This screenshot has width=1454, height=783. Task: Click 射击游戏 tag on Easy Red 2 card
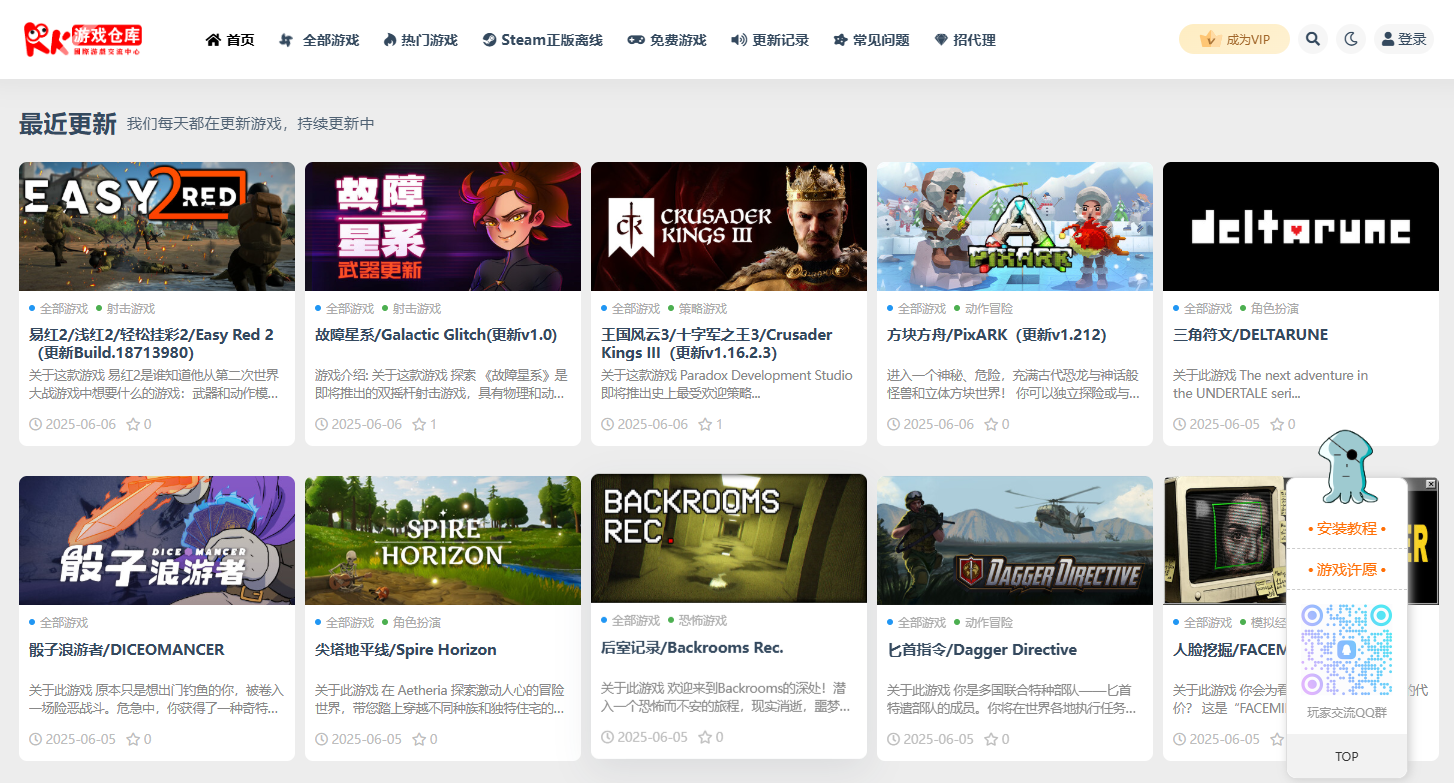pyautogui.click(x=125, y=308)
